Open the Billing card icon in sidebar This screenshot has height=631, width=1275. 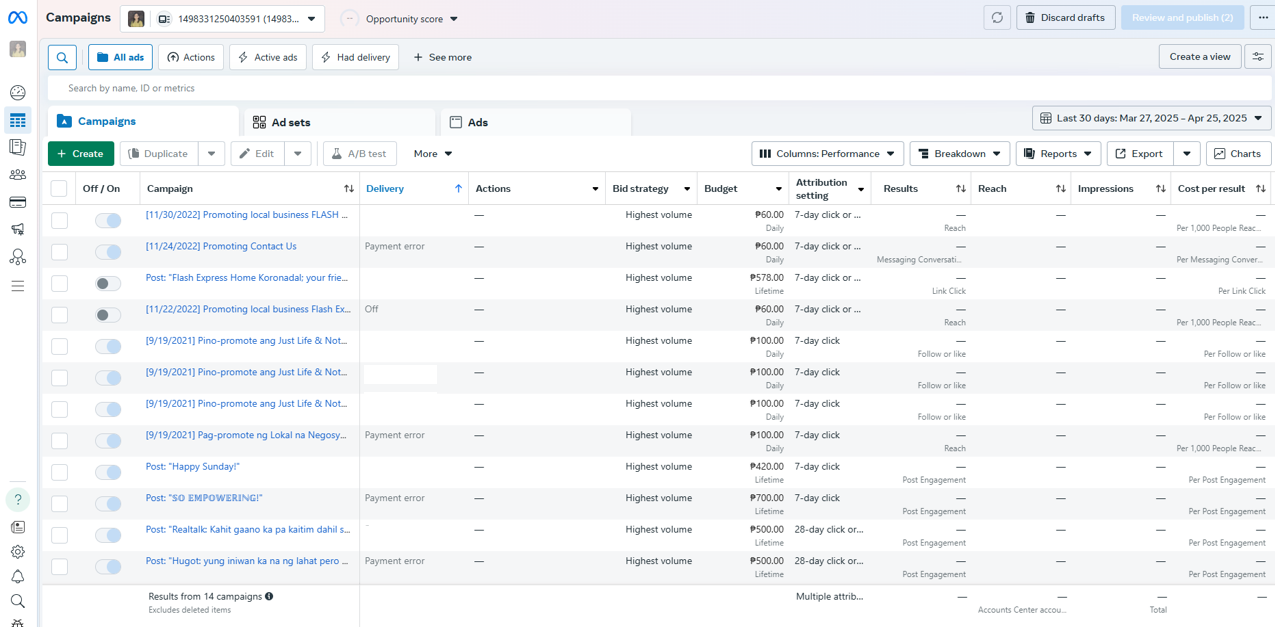click(17, 202)
